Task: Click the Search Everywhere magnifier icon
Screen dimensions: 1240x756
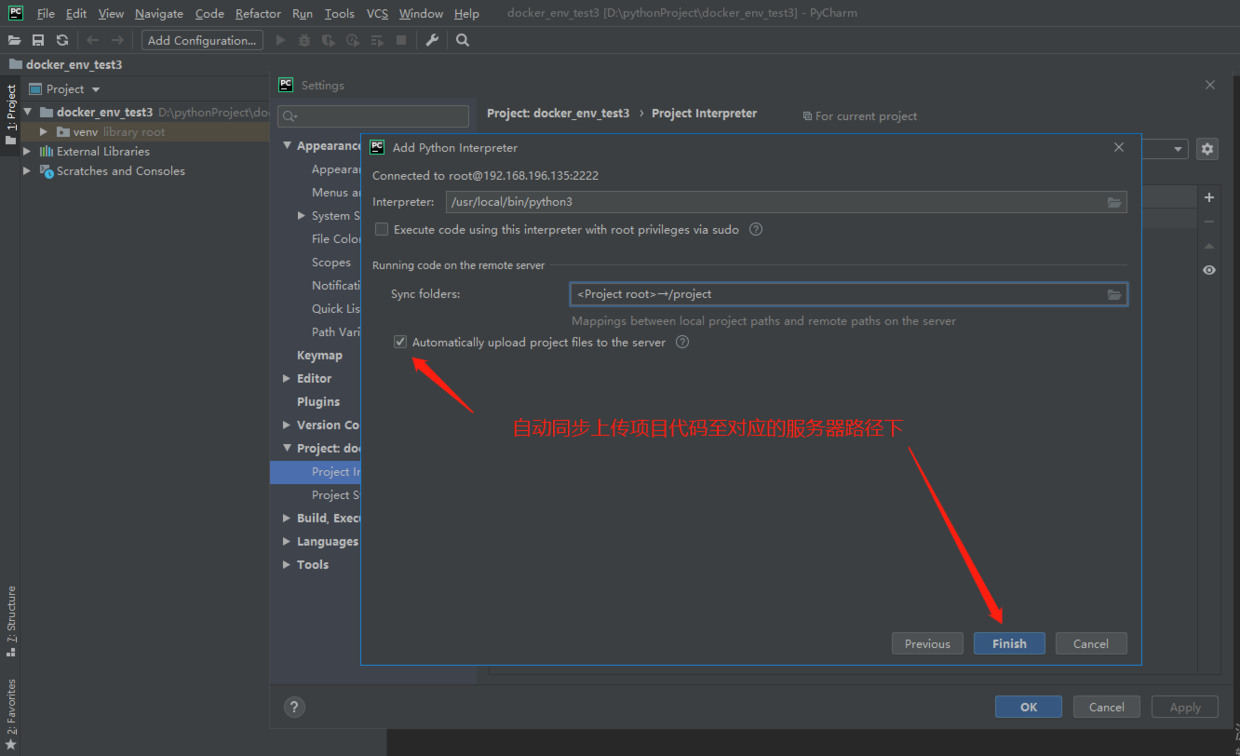Action: pyautogui.click(x=462, y=40)
